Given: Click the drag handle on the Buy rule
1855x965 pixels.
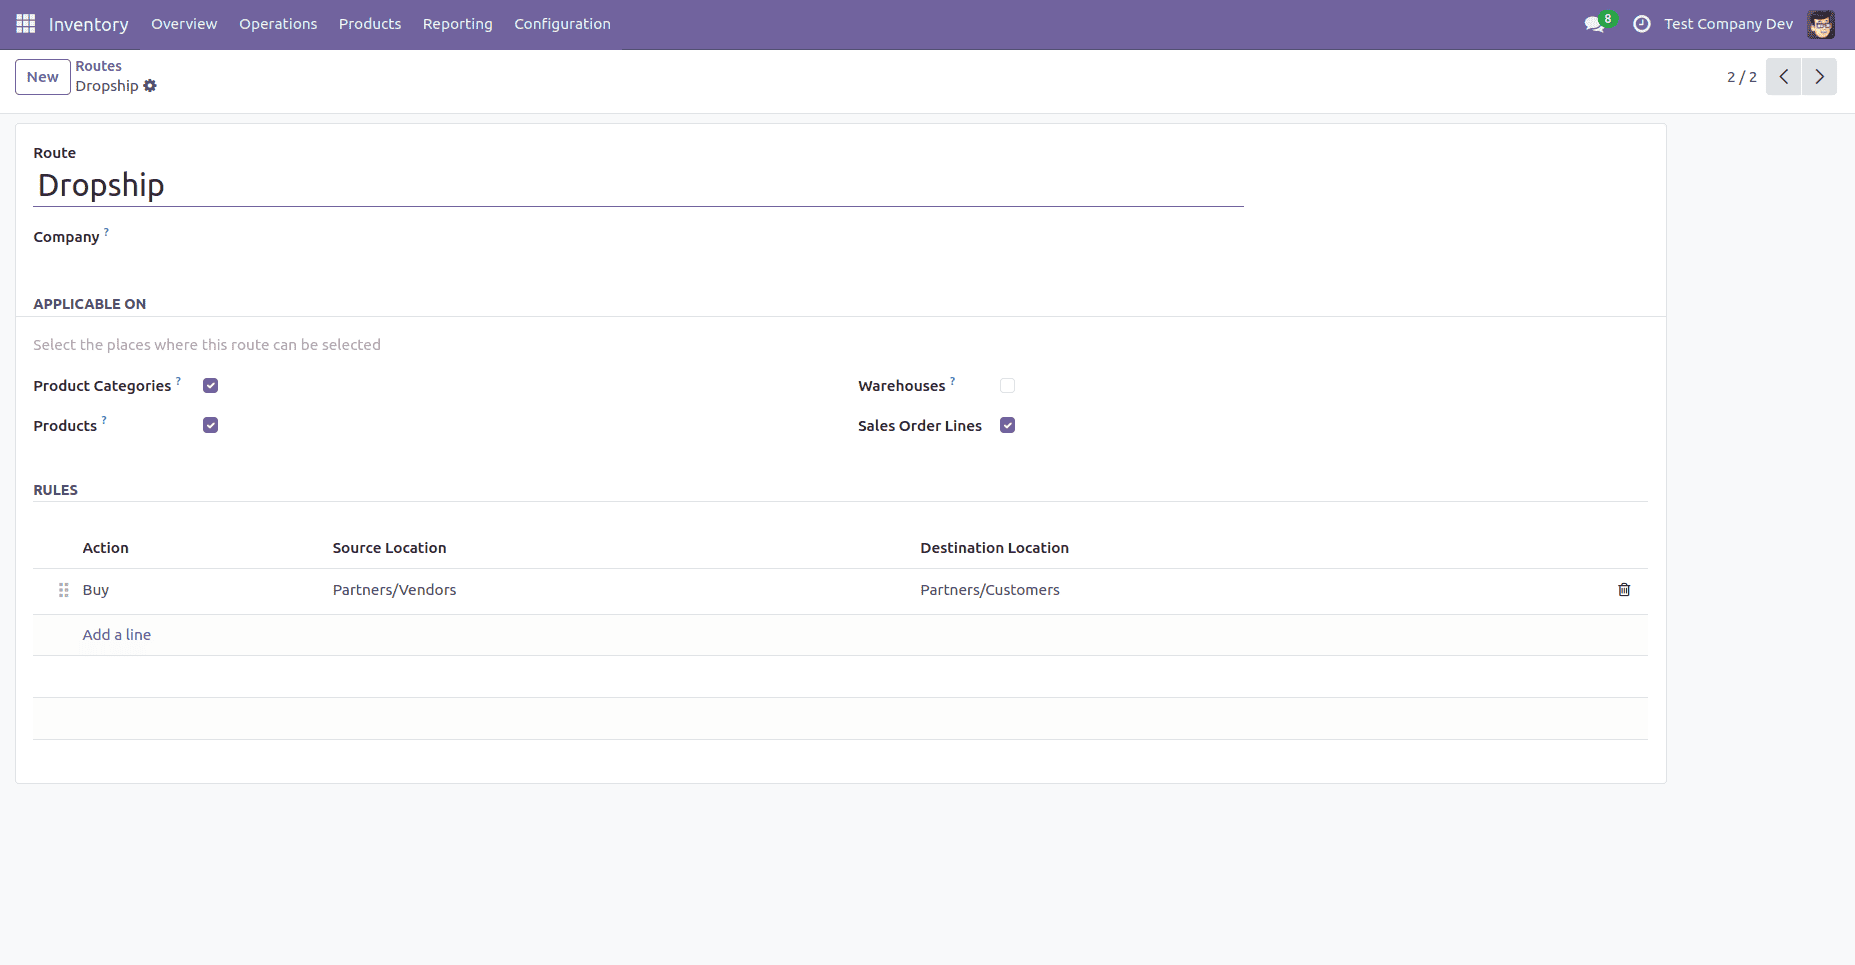Looking at the screenshot, I should pos(63,590).
